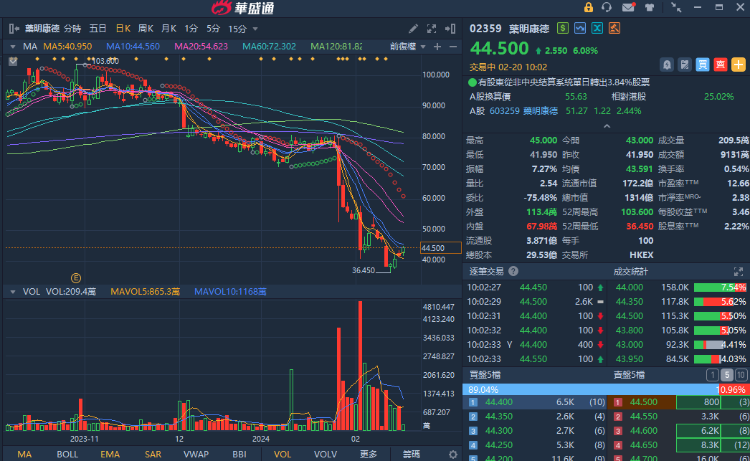Open the skin theme shirt icon
The height and width of the screenshot is (461, 750).
(x=649, y=7)
